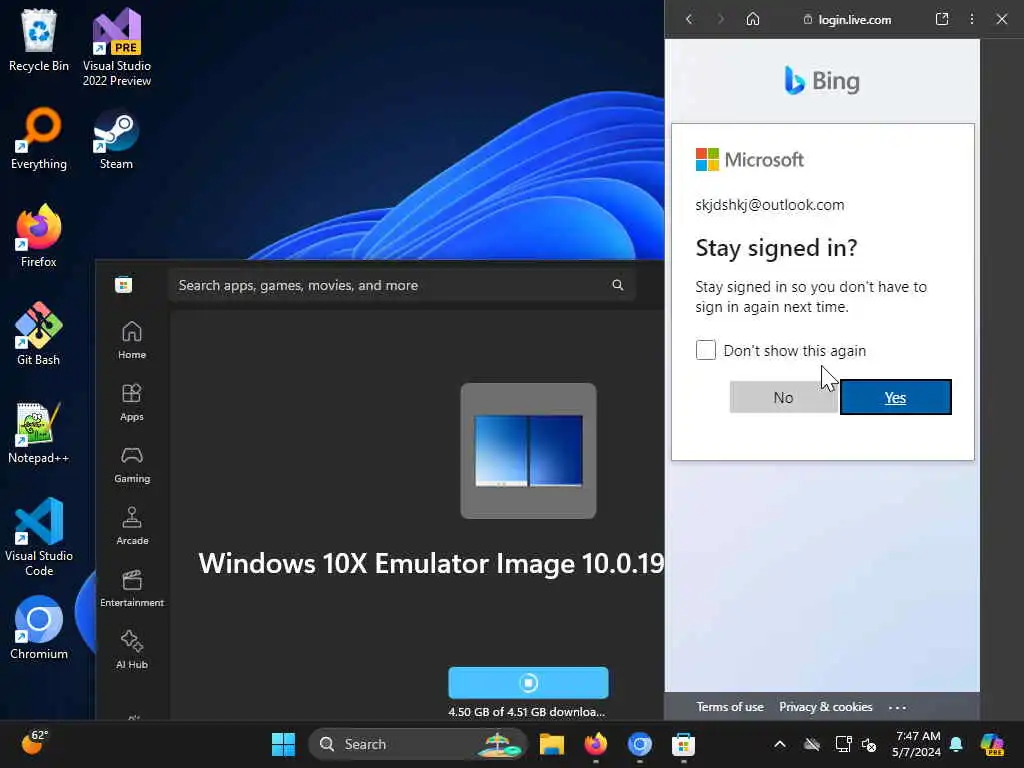
Task: Switch to Firefox in the taskbar
Action: 596,744
